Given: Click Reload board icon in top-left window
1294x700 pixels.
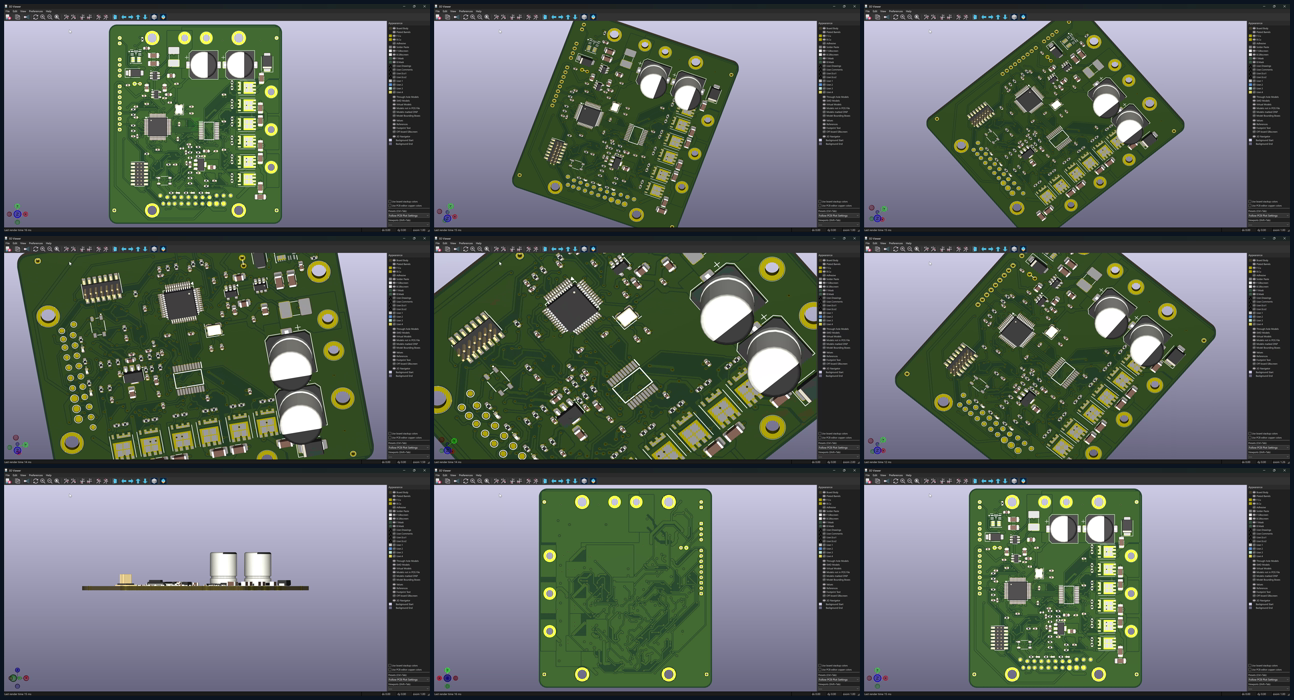Looking at the screenshot, I should click(x=8, y=17).
